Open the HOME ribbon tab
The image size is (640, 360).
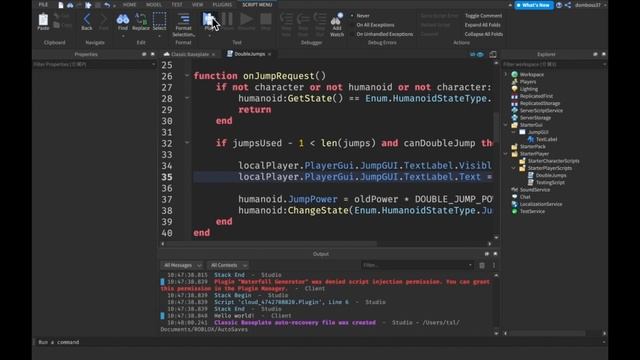pyautogui.click(x=129, y=5)
